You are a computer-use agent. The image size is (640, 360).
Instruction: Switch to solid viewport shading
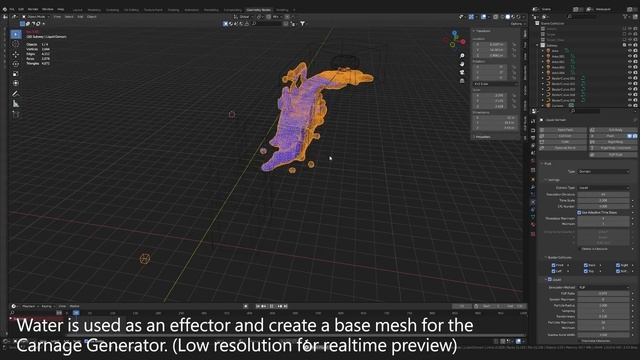pos(508,17)
